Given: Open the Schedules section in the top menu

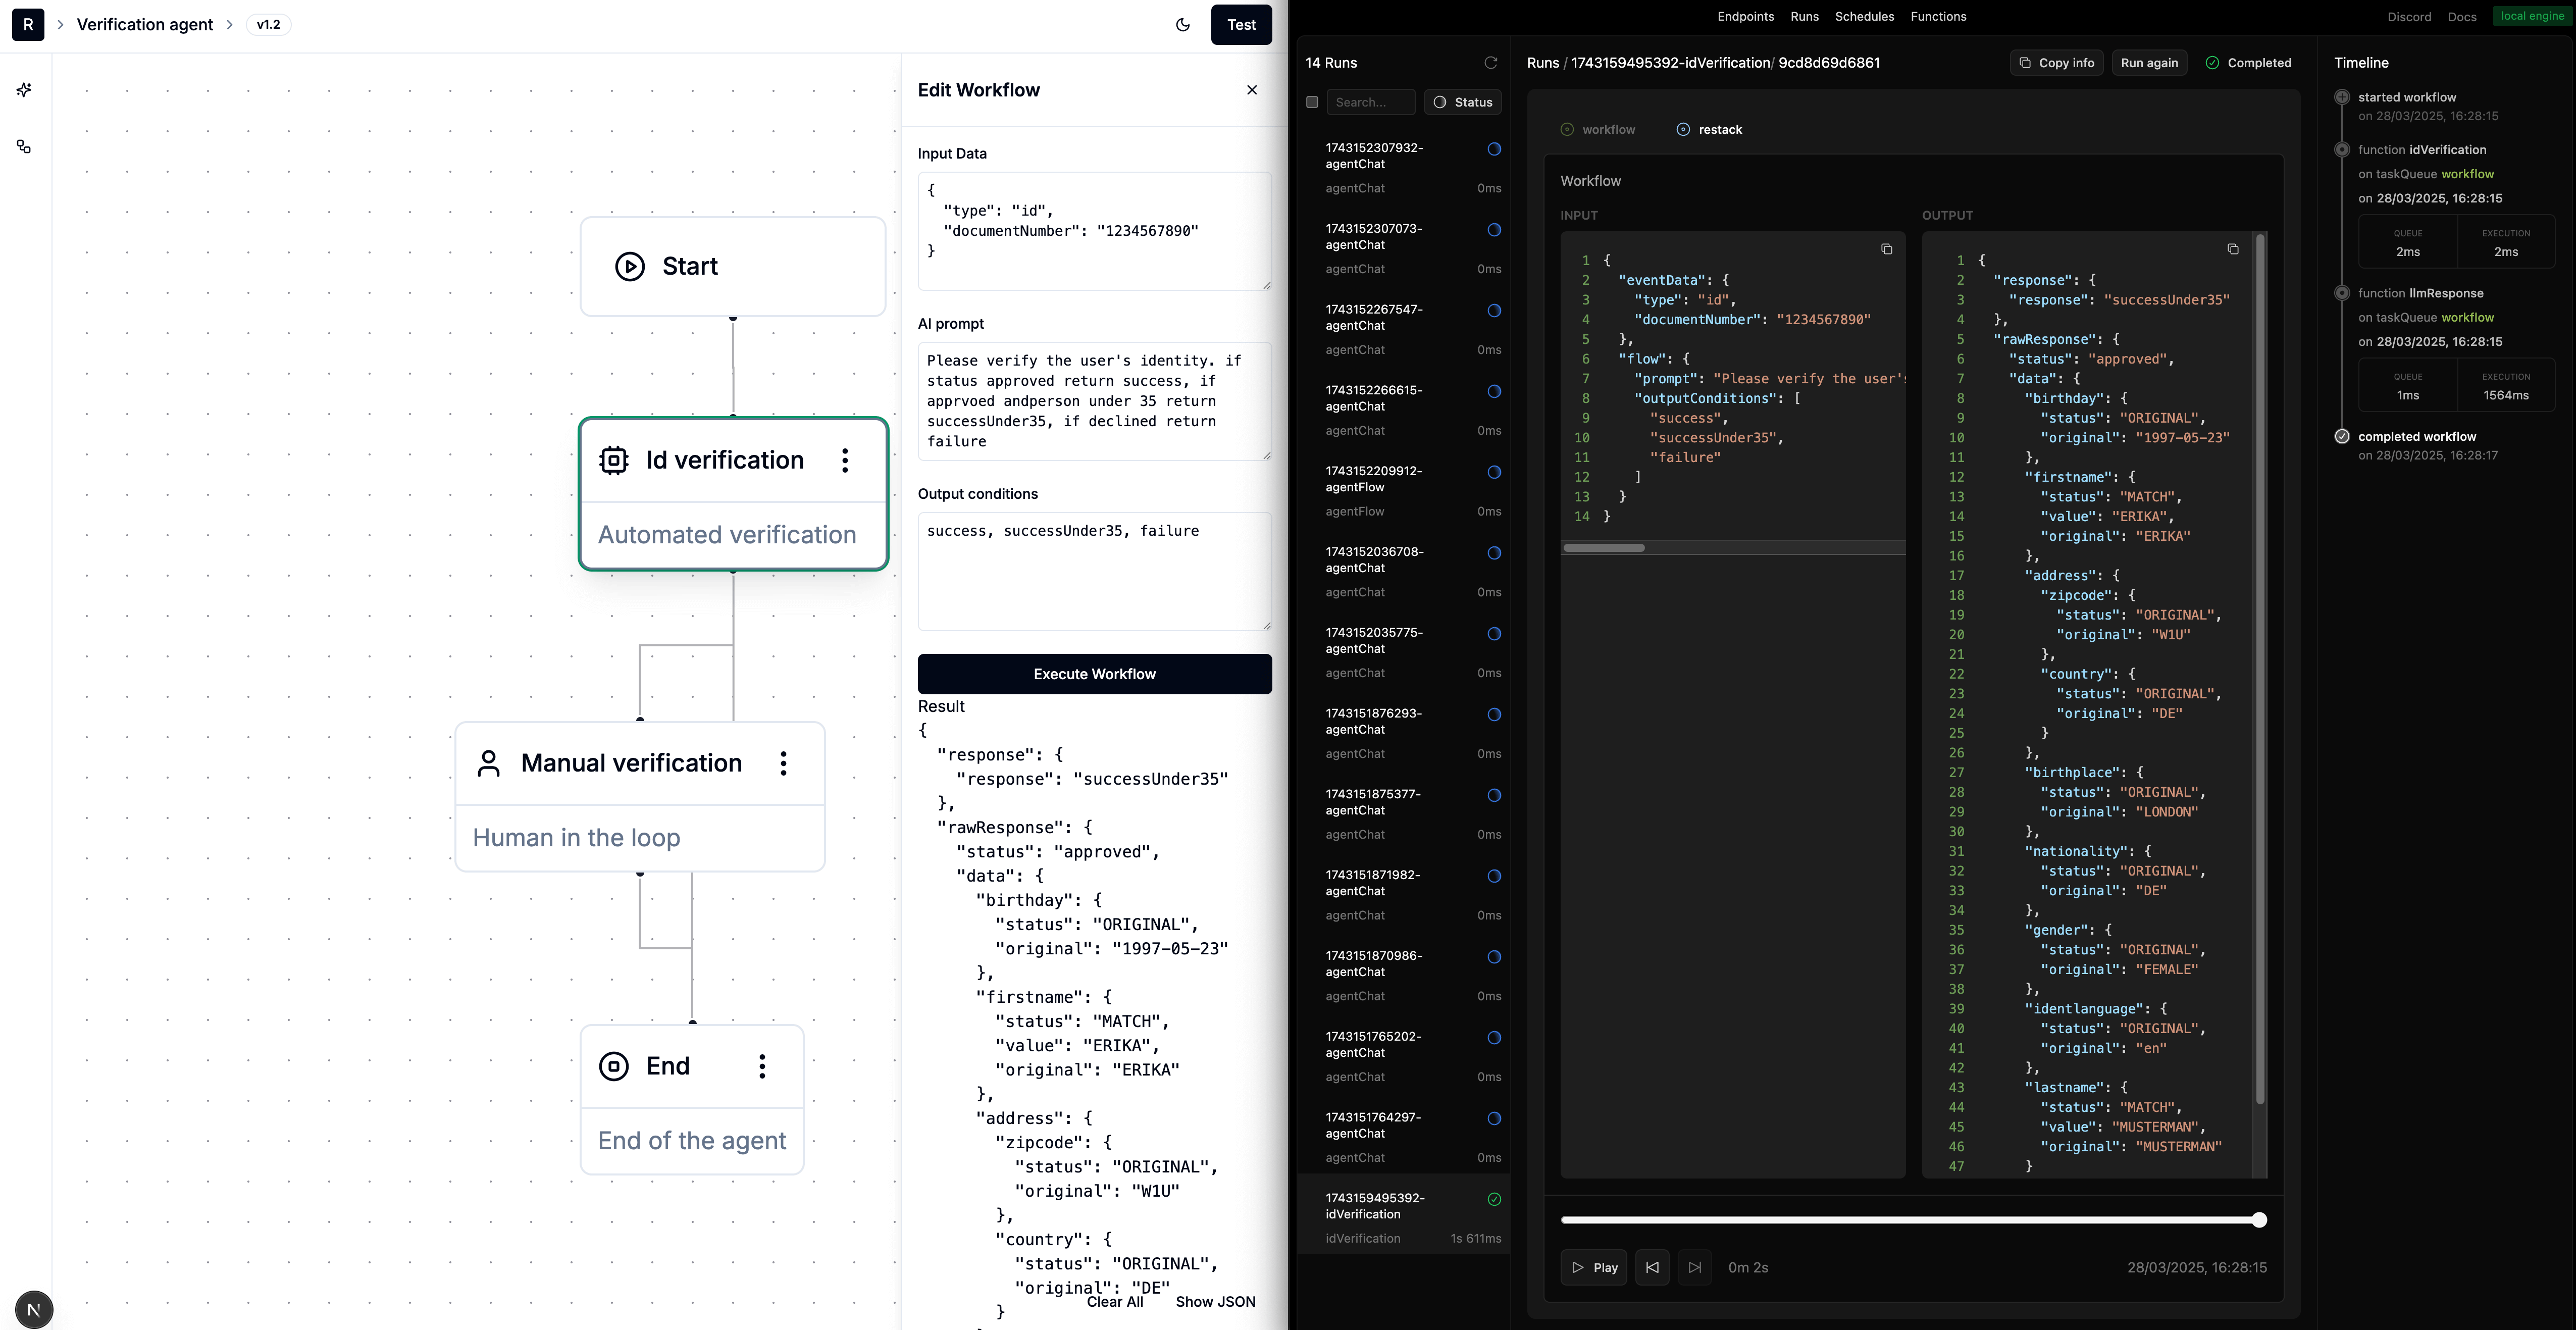Looking at the screenshot, I should pyautogui.click(x=1864, y=16).
